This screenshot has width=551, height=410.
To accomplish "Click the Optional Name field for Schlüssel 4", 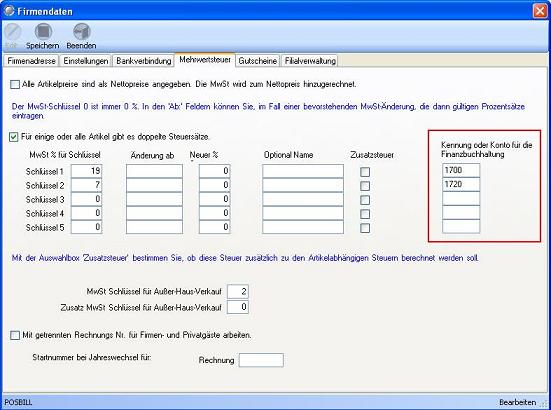I will (303, 213).
